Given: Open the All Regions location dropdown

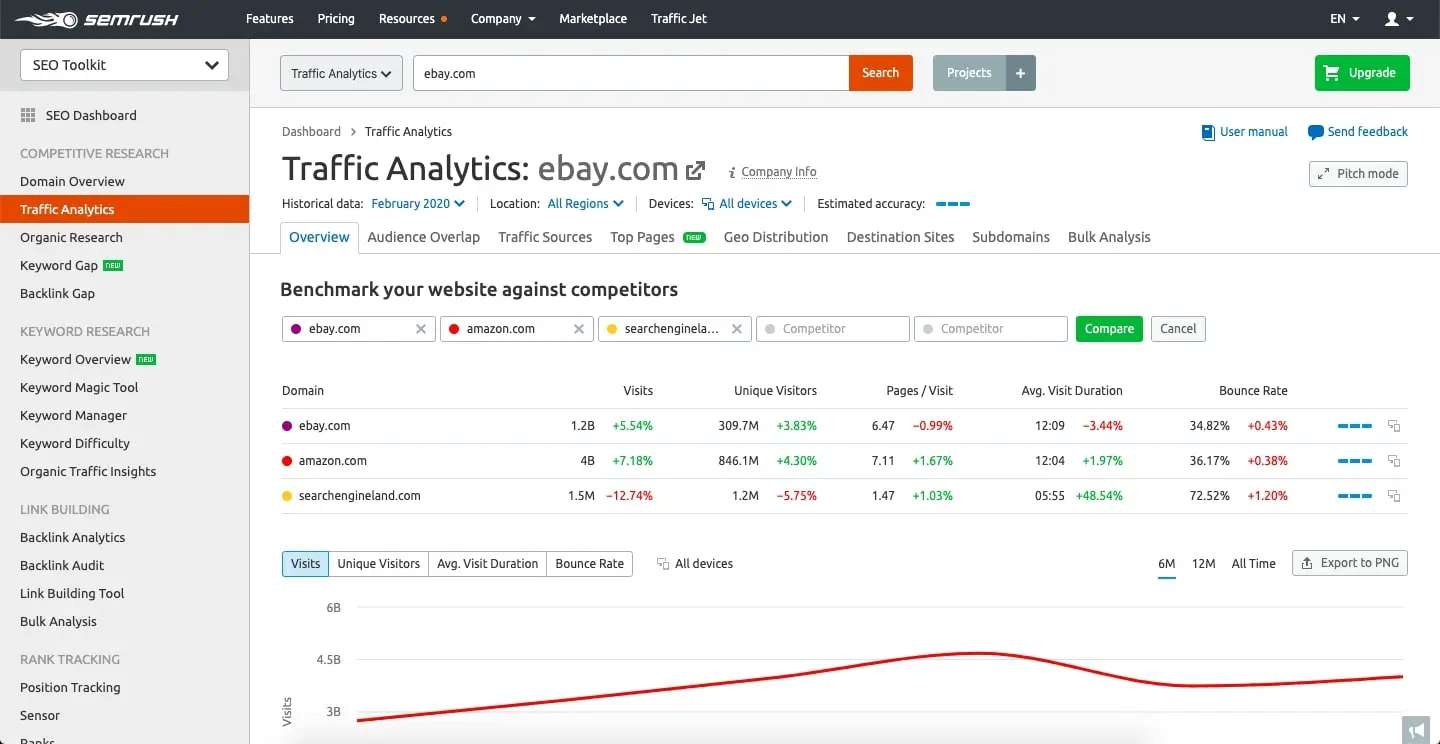Looking at the screenshot, I should pyautogui.click(x=586, y=204).
